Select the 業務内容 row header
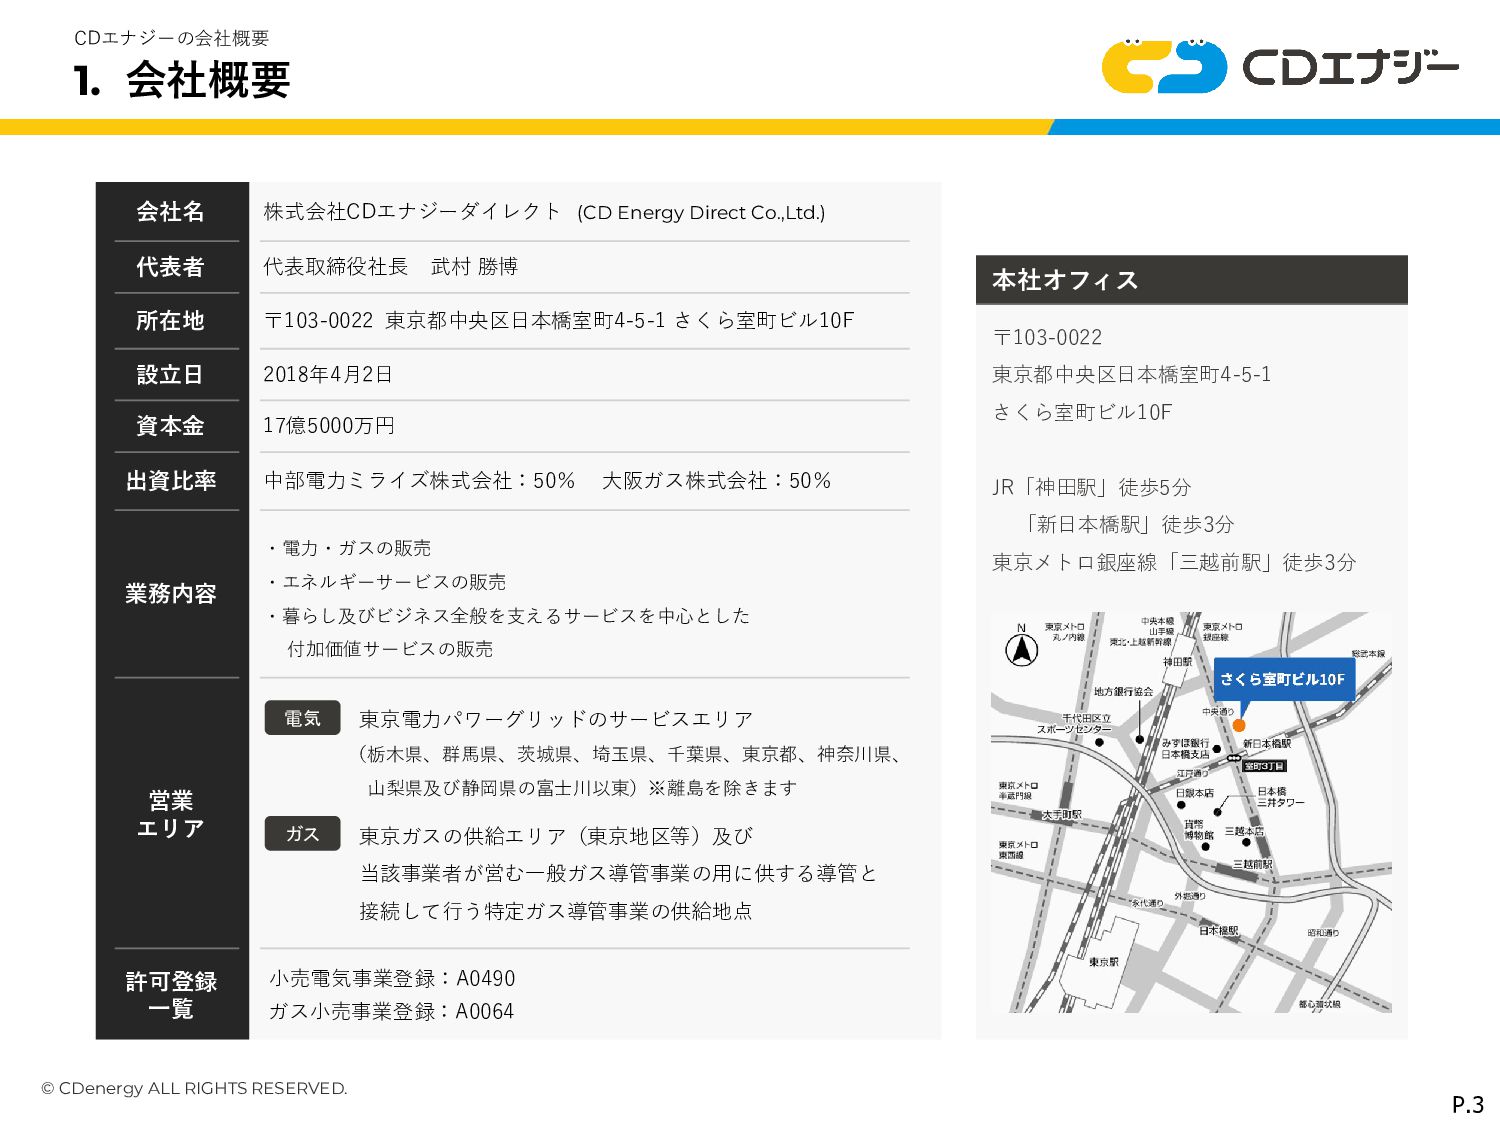The width and height of the screenshot is (1500, 1125). pos(171,594)
